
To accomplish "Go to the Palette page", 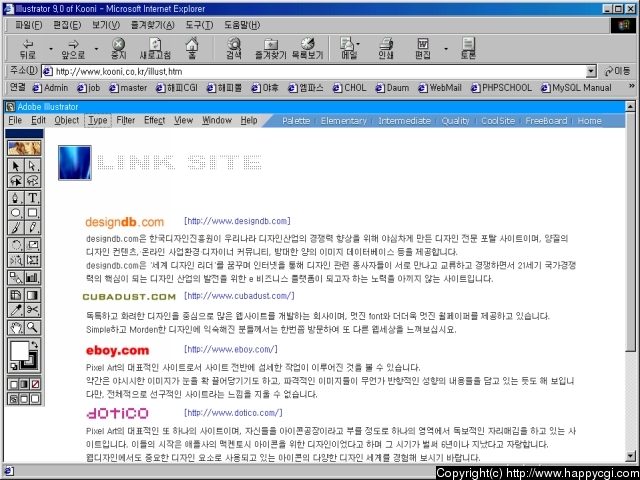I will pos(296,121).
